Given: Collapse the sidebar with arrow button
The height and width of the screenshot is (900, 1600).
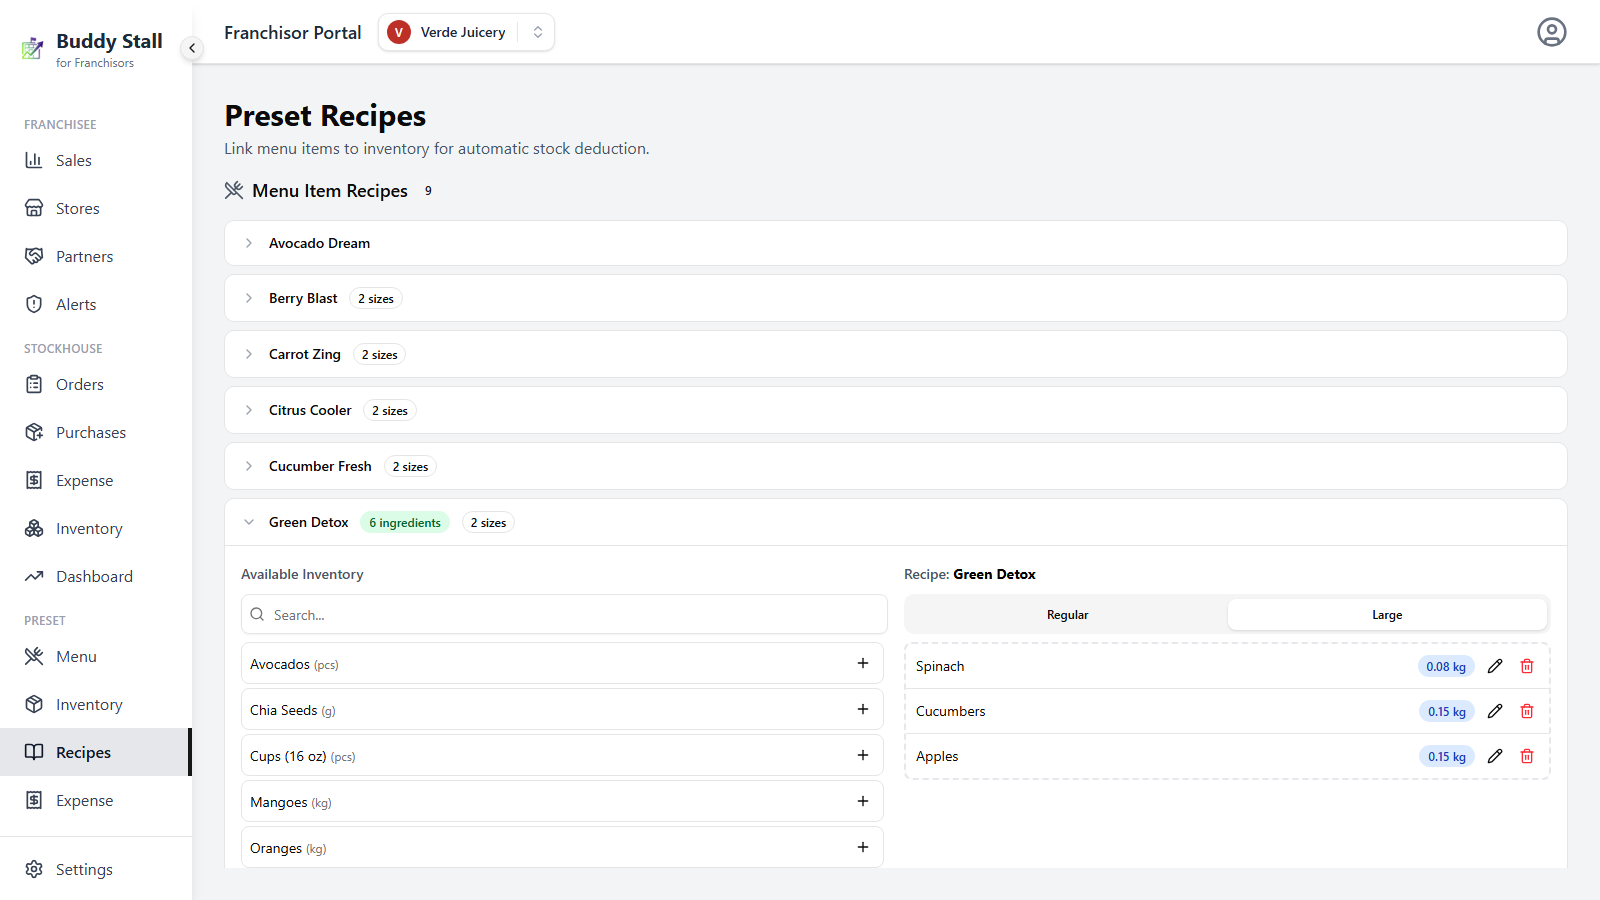Looking at the screenshot, I should pyautogui.click(x=192, y=48).
